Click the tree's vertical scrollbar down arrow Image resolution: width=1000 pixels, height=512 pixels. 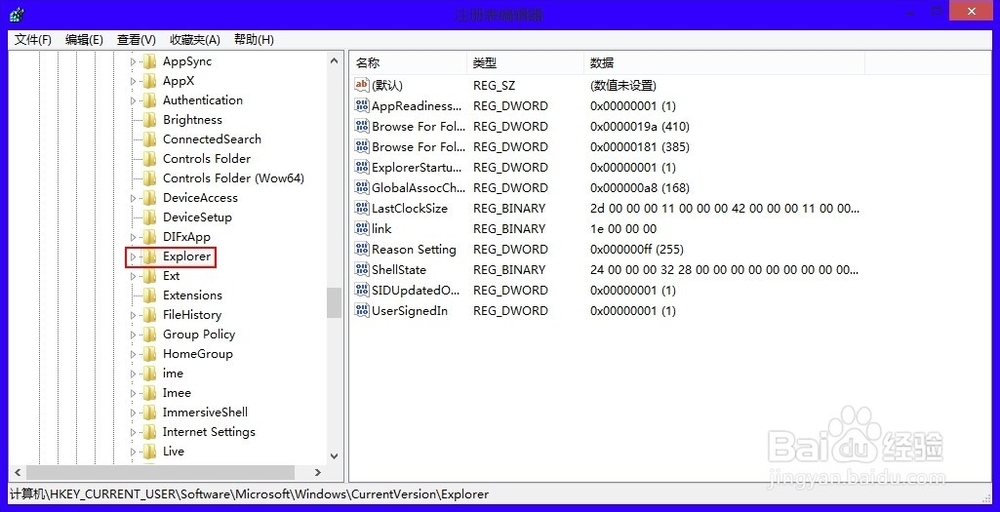click(334, 457)
